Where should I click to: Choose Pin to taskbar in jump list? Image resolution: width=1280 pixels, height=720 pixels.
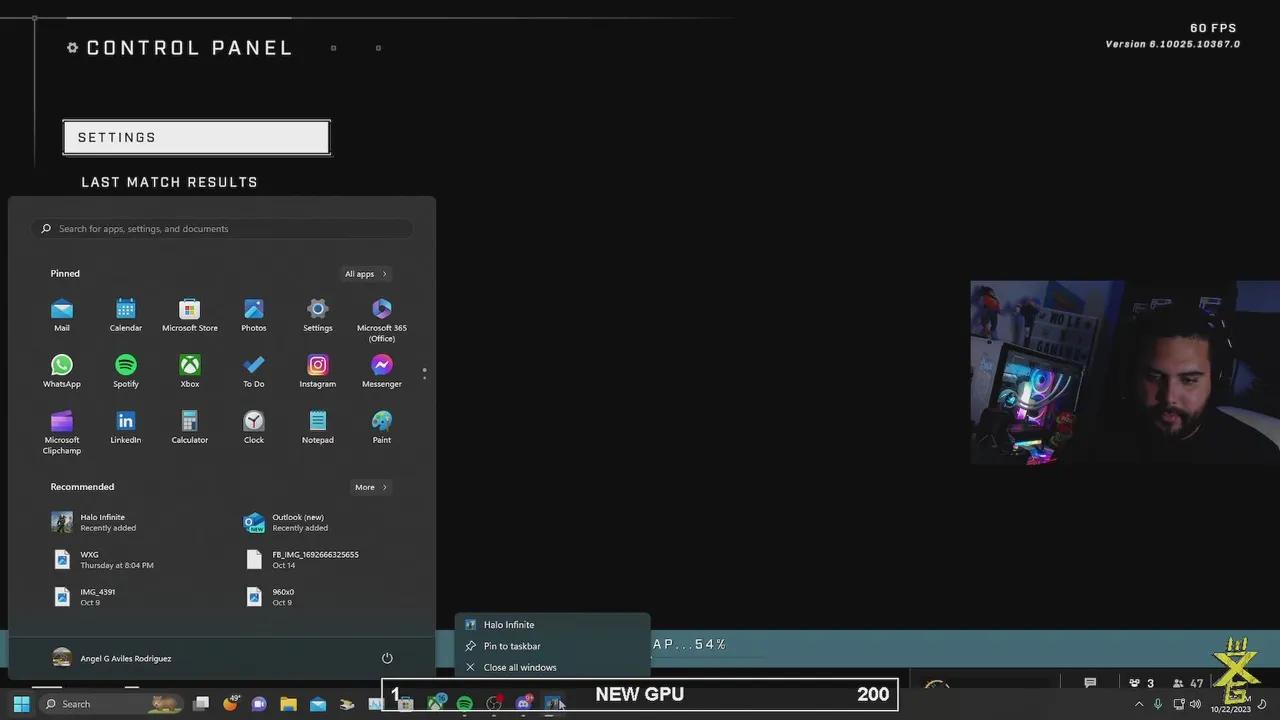[552, 646]
